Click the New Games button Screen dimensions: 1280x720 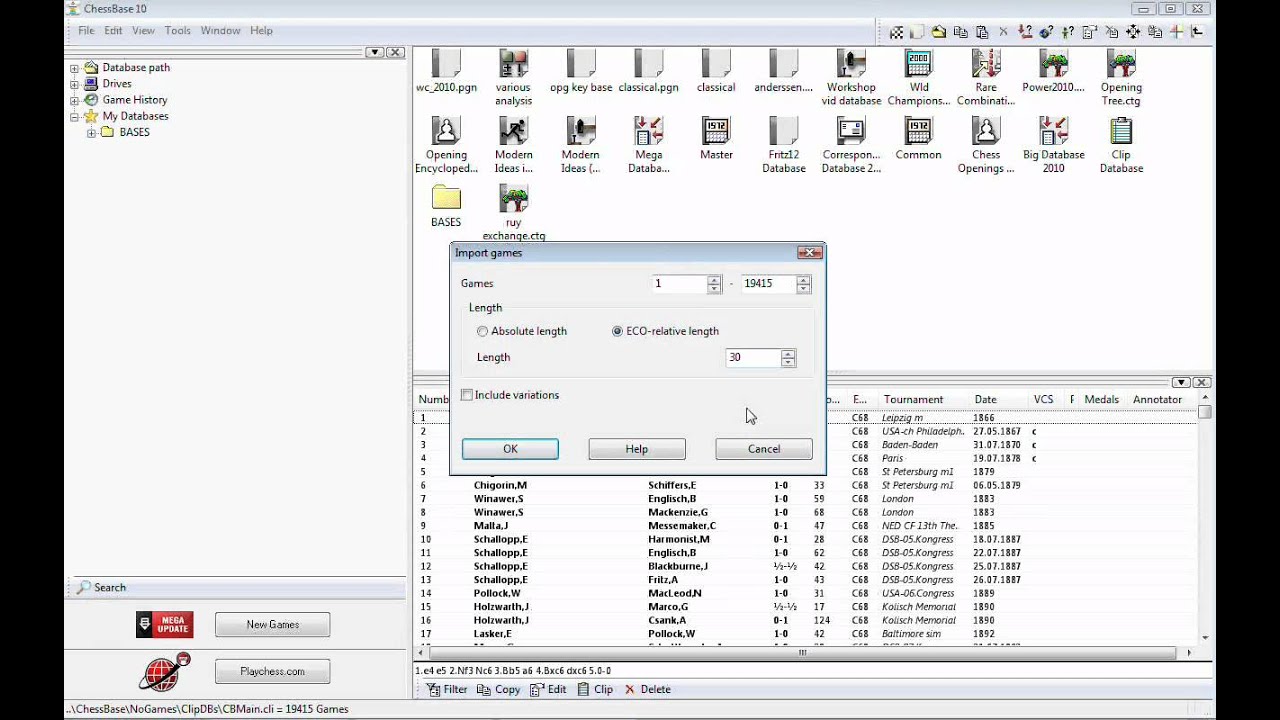tap(273, 625)
